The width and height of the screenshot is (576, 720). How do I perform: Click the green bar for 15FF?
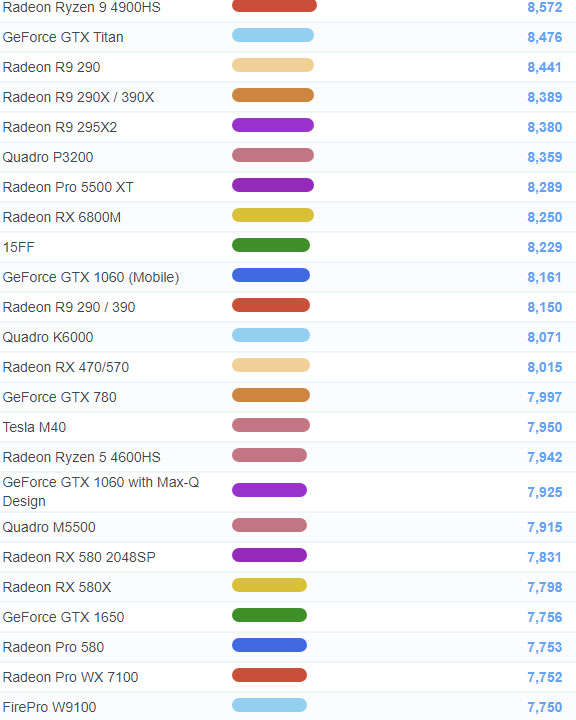(271, 245)
